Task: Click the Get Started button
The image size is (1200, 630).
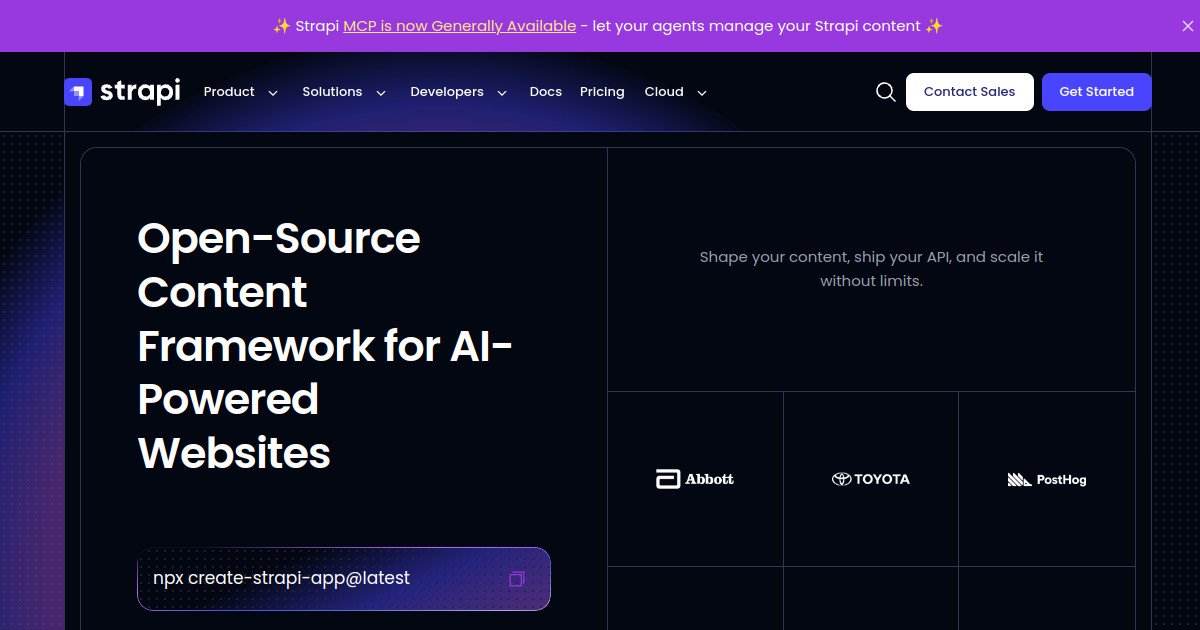Action: [x=1097, y=92]
